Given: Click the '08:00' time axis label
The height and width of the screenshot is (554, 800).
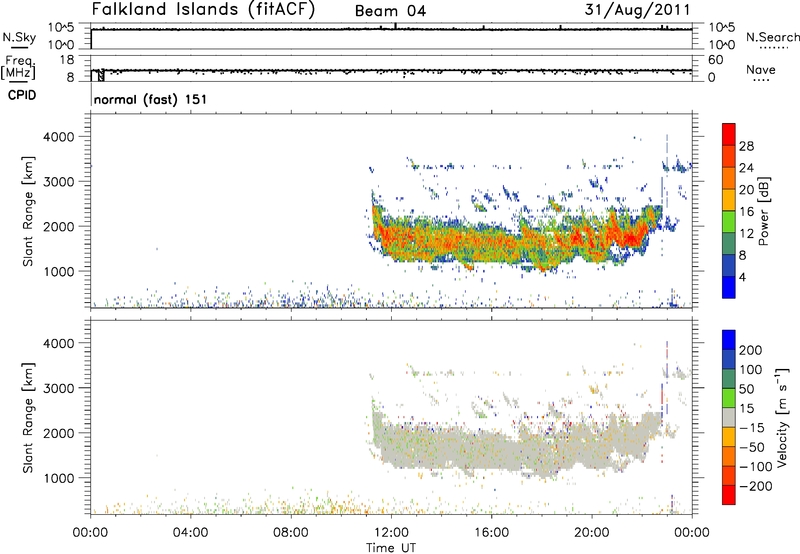Looking at the screenshot, I should tap(291, 533).
